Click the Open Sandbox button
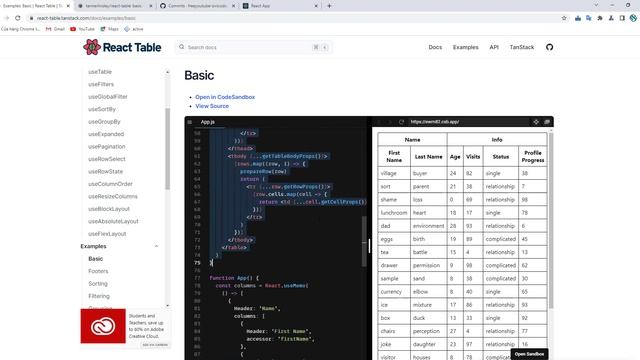Image resolution: width=640 pixels, height=360 pixels. [529, 354]
